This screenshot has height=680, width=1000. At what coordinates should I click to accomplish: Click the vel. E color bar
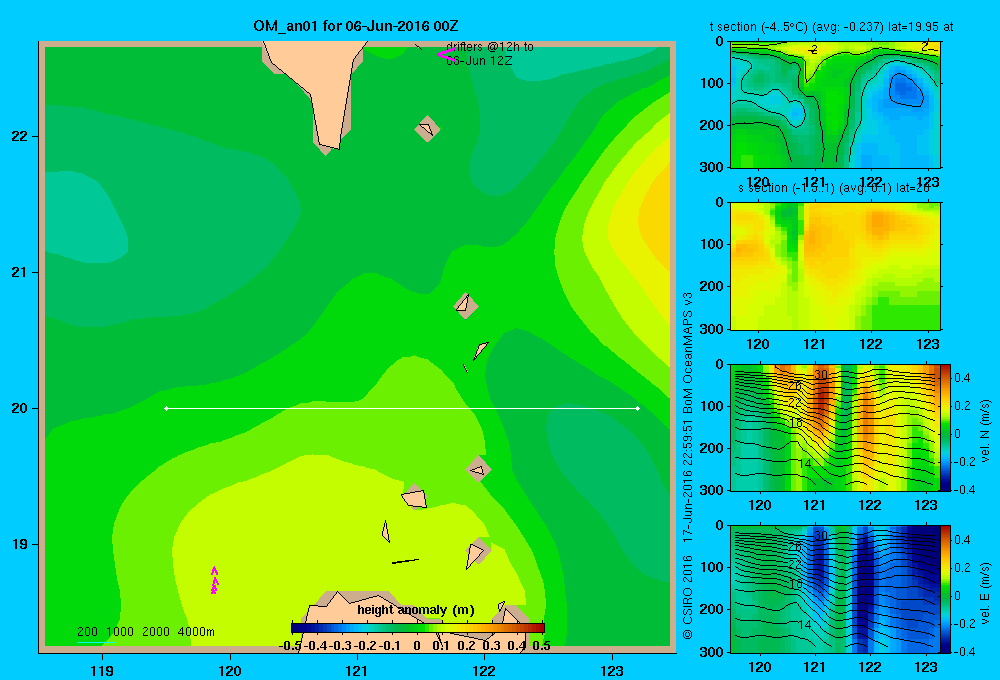(x=945, y=589)
